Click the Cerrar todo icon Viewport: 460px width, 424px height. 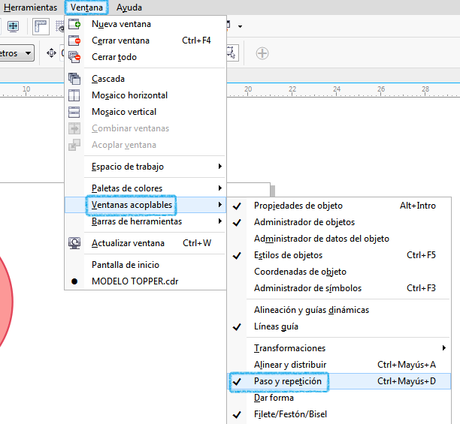[x=74, y=57]
